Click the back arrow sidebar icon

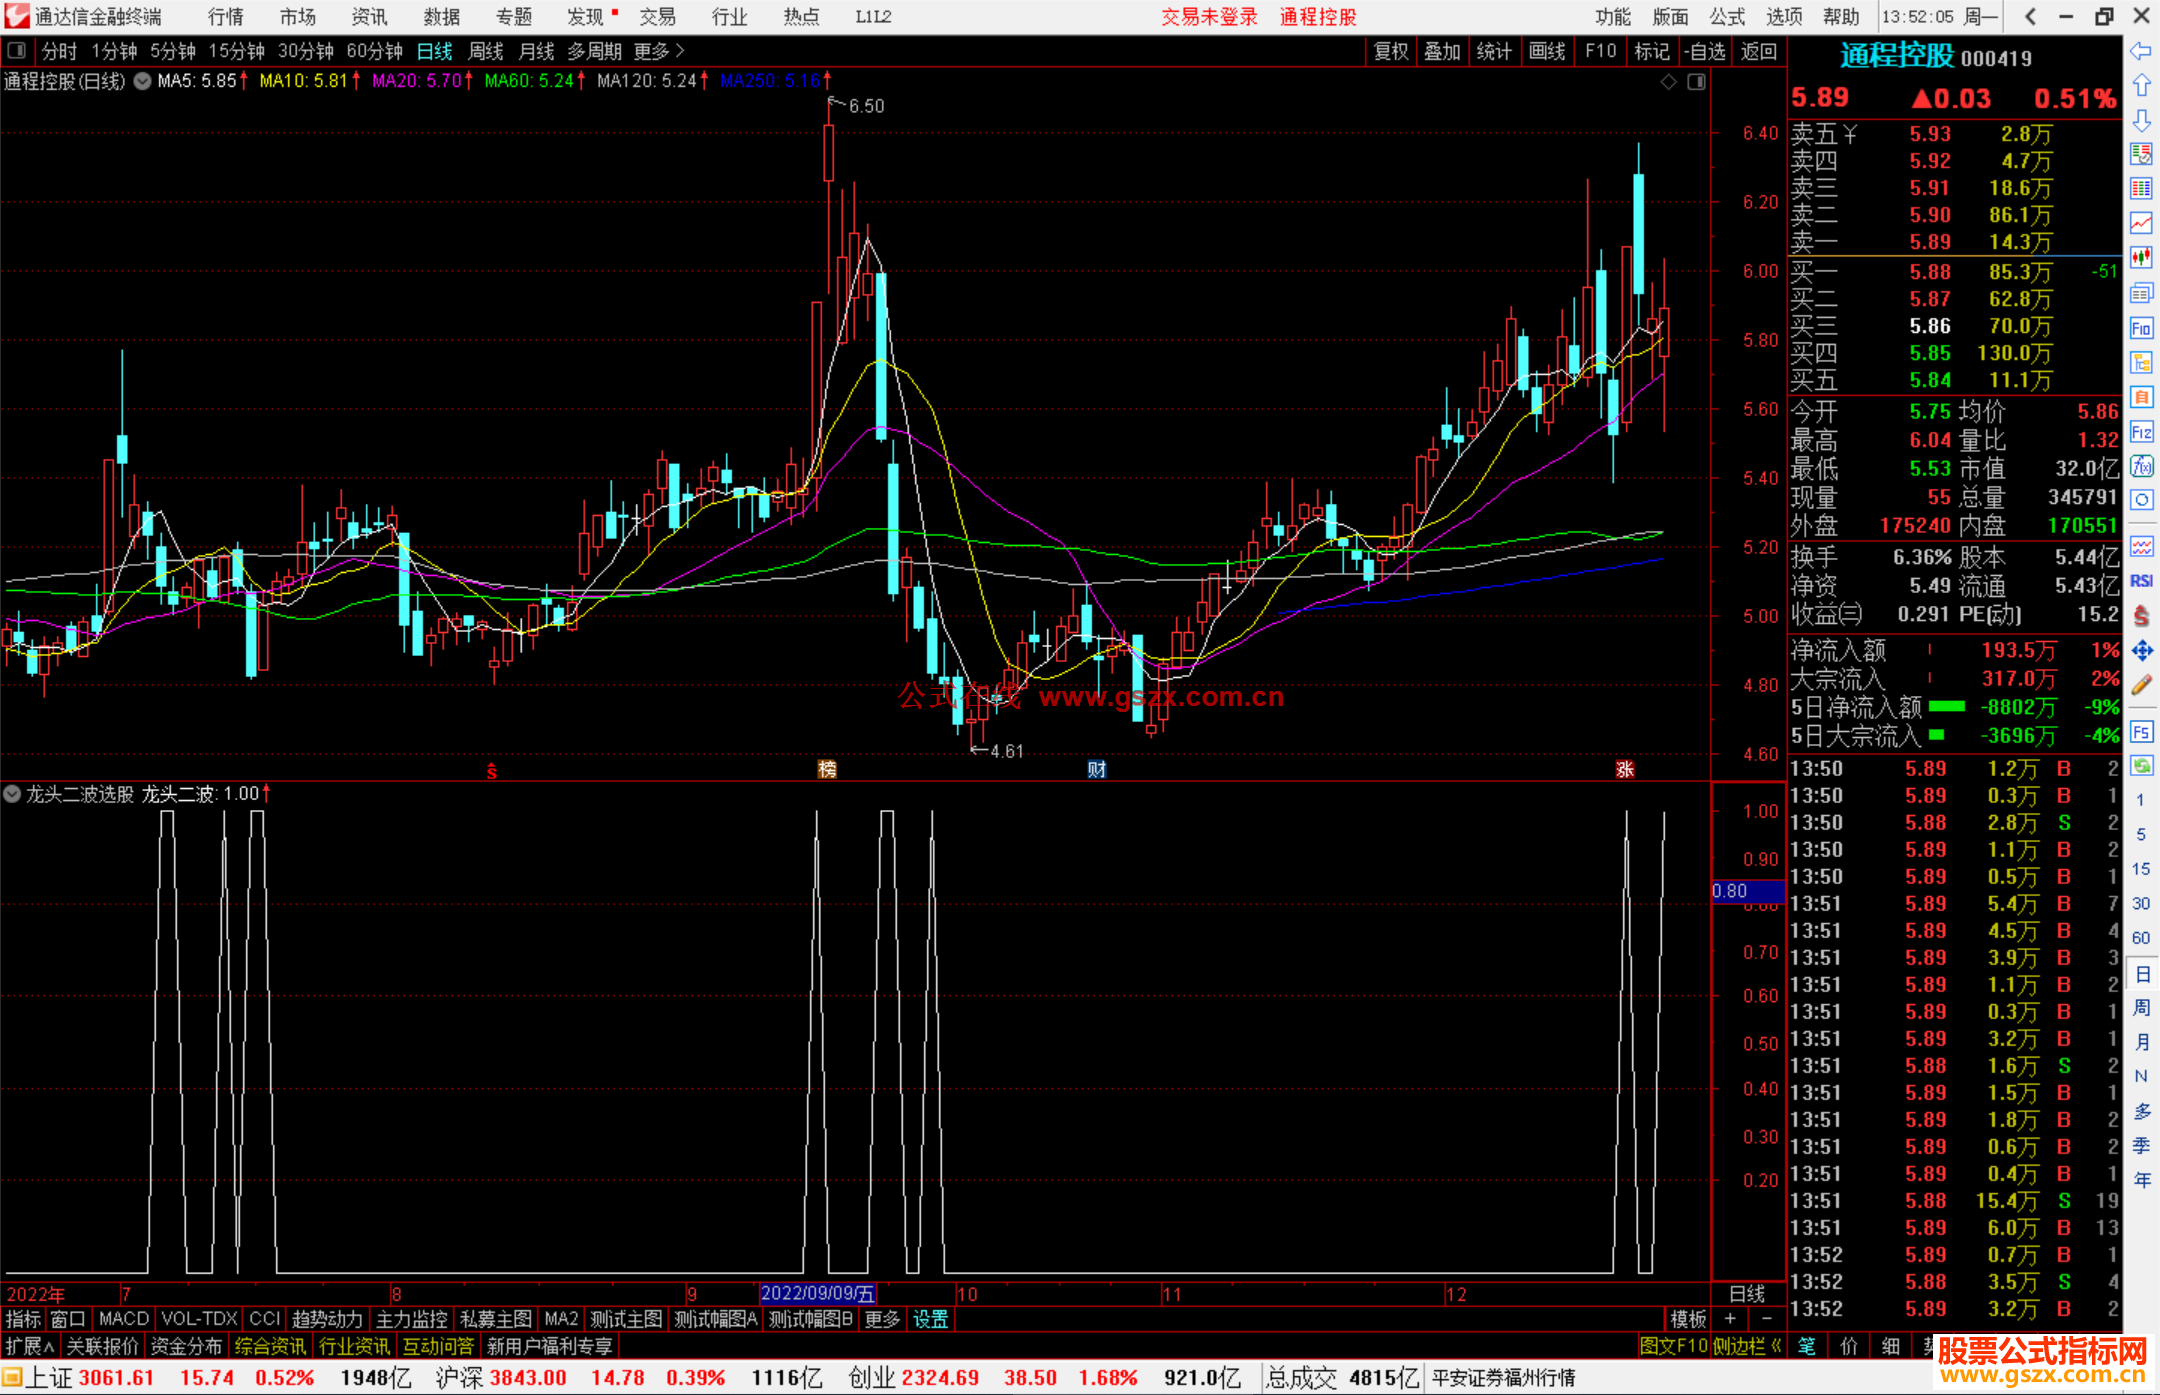click(2141, 51)
